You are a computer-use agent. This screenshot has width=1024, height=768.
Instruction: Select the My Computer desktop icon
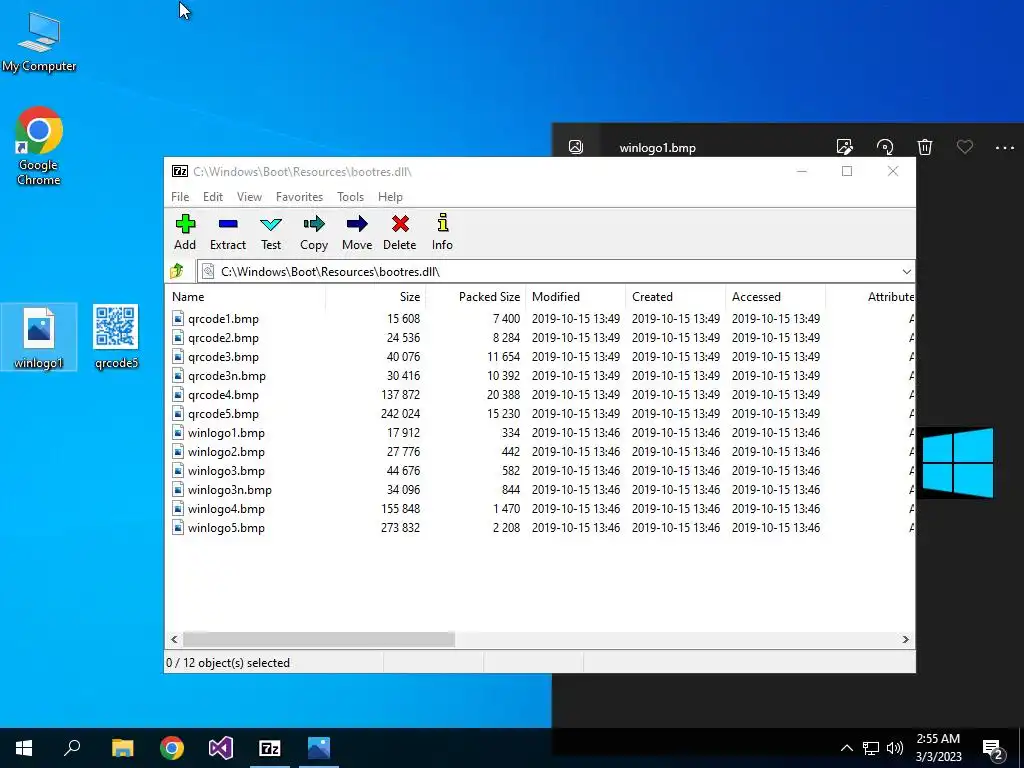39,42
